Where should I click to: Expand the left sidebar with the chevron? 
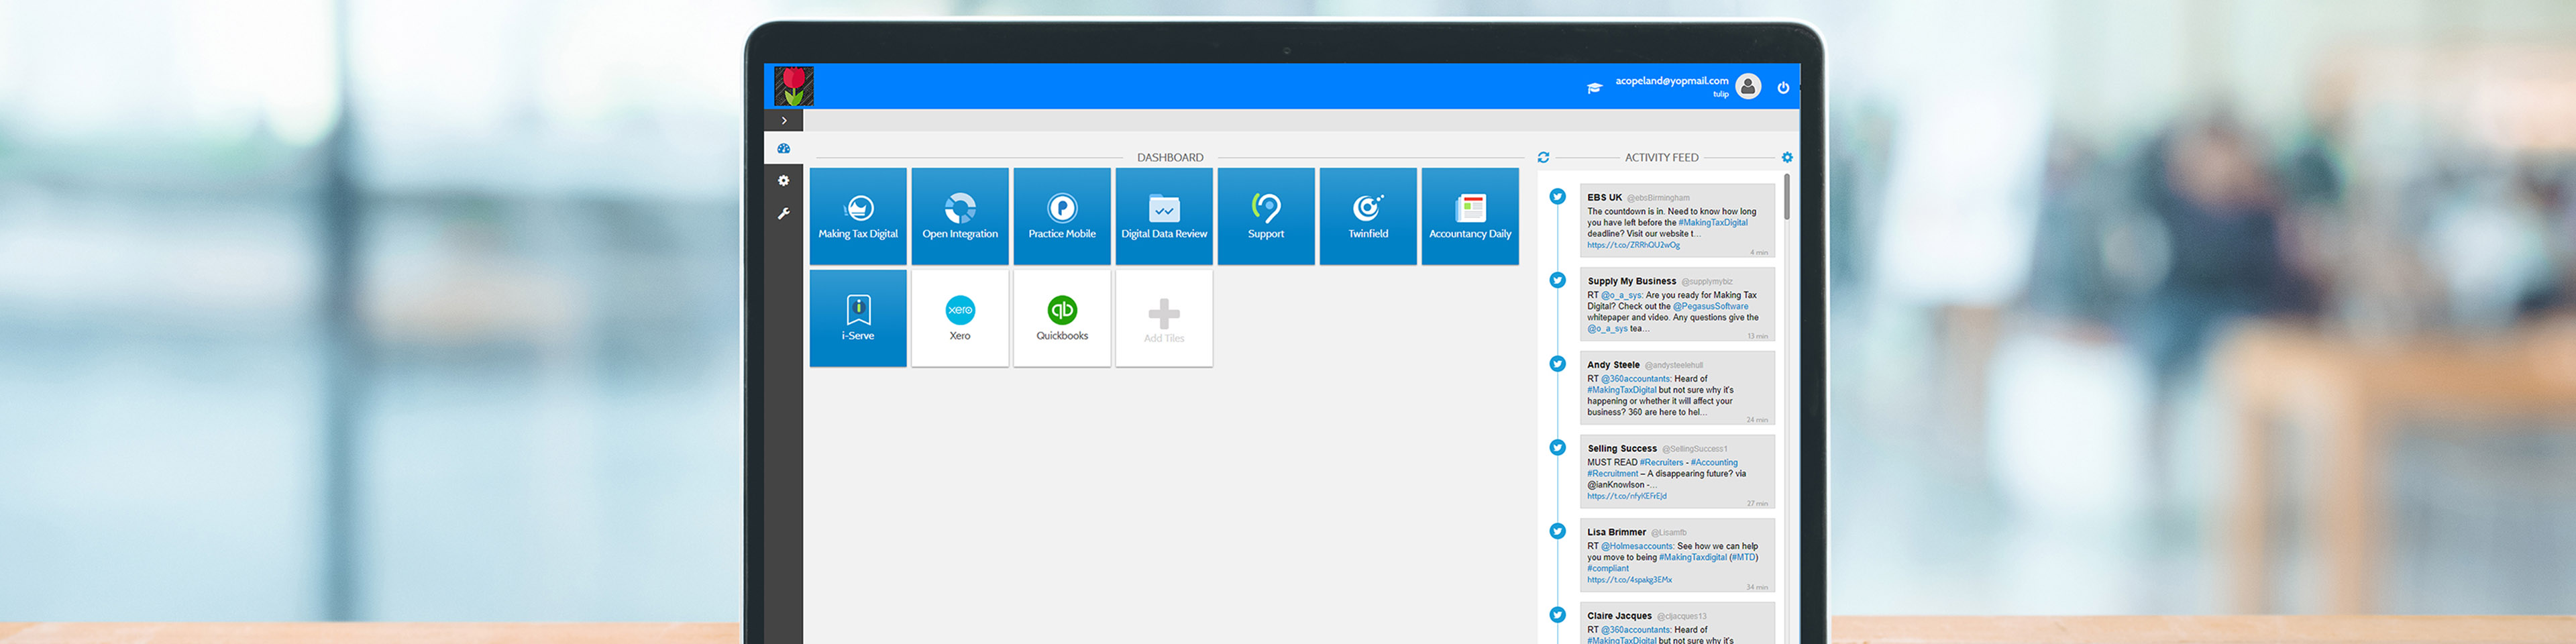tap(784, 121)
